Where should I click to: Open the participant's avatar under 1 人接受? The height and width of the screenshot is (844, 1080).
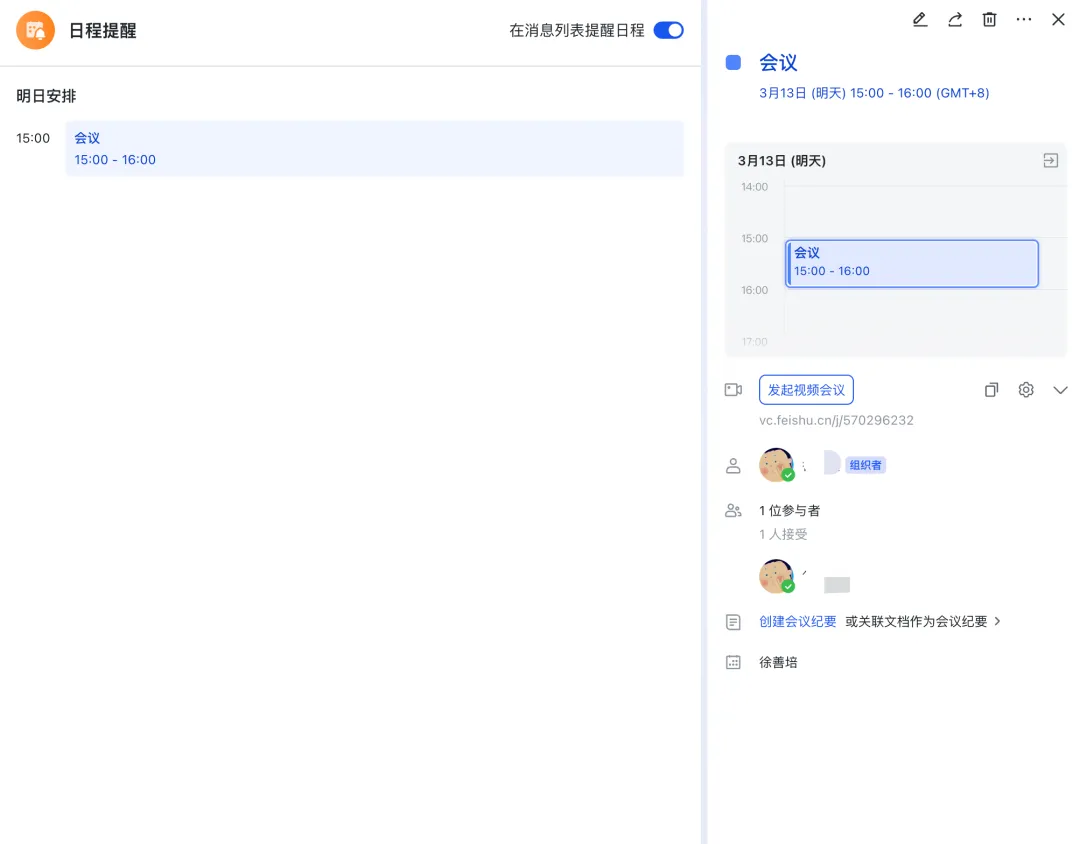pos(776,576)
